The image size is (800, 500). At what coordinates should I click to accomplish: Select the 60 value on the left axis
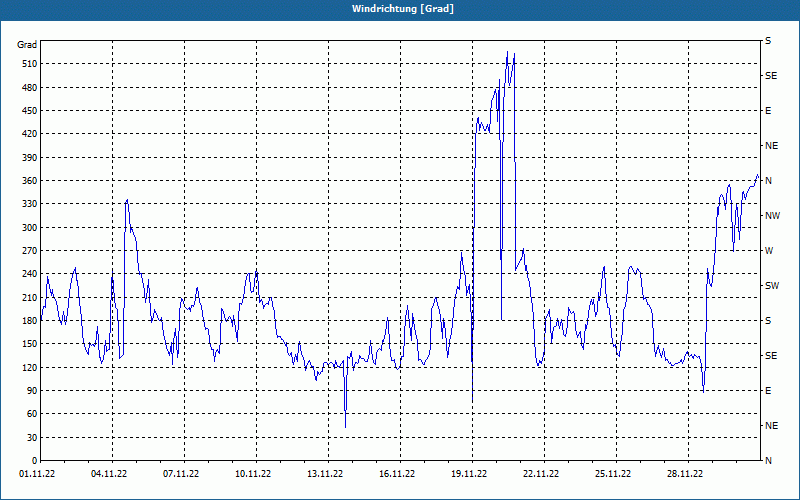pos(32,414)
